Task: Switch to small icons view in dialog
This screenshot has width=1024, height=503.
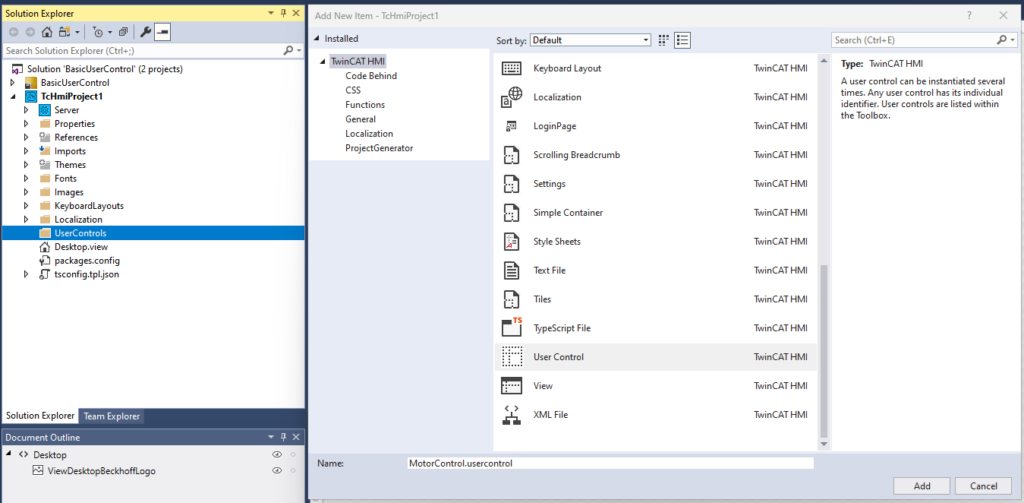Action: point(664,40)
